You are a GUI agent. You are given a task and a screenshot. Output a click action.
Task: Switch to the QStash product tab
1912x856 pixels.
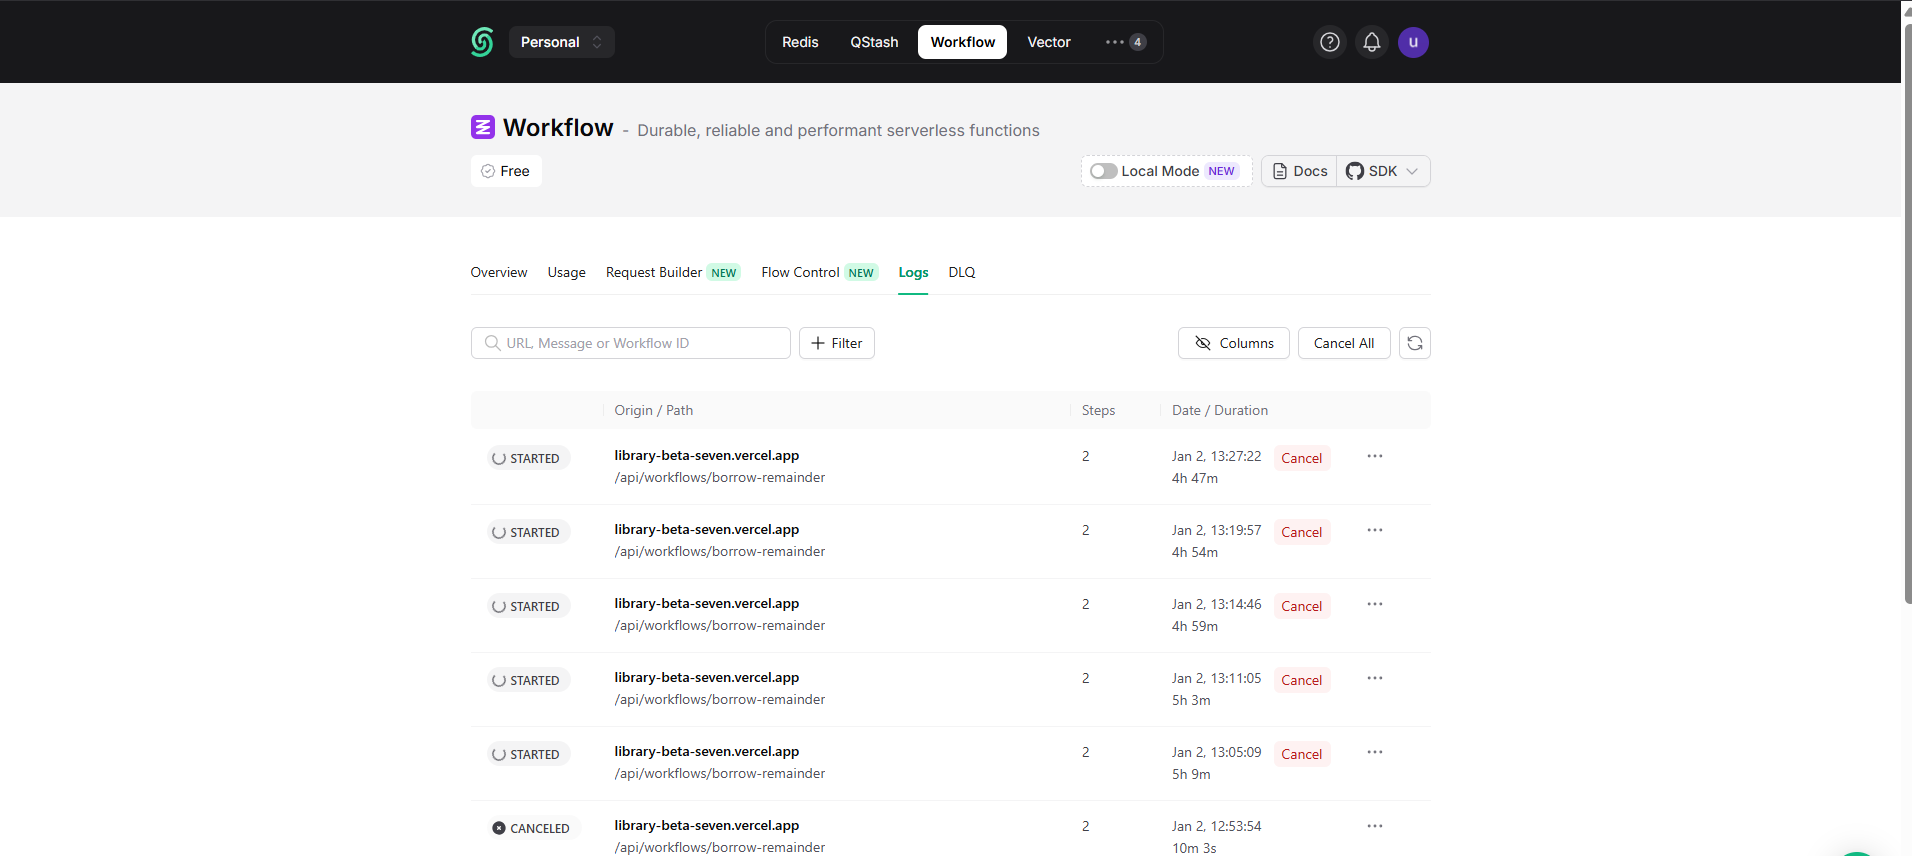click(874, 42)
